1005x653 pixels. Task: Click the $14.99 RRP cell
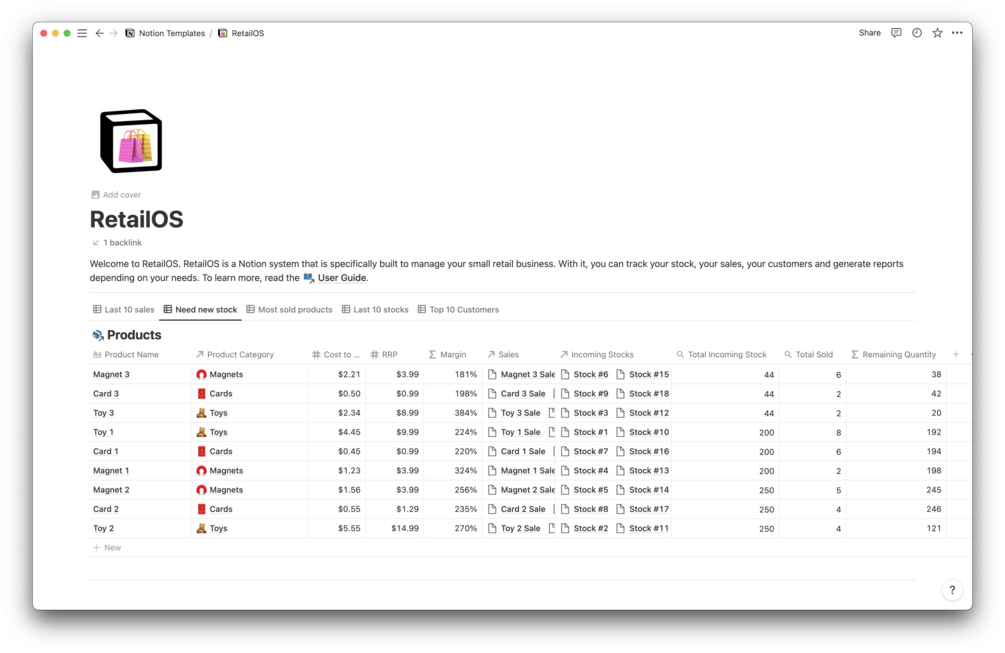[405, 528]
